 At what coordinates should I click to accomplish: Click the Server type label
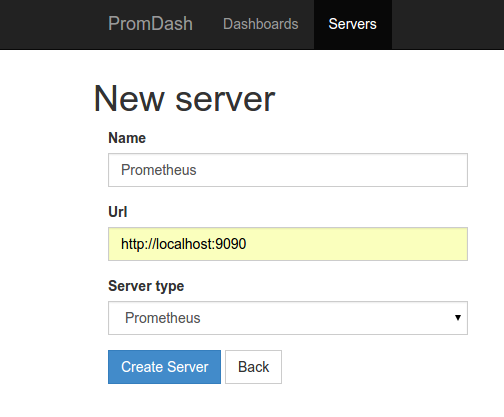146,286
